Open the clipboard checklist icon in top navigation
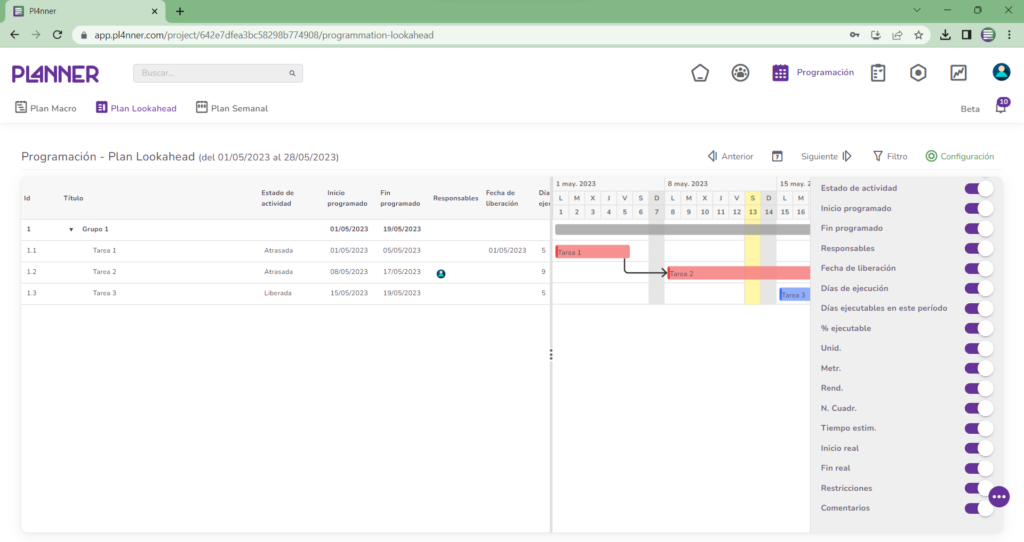The width and height of the screenshot is (1024, 542). point(878,72)
